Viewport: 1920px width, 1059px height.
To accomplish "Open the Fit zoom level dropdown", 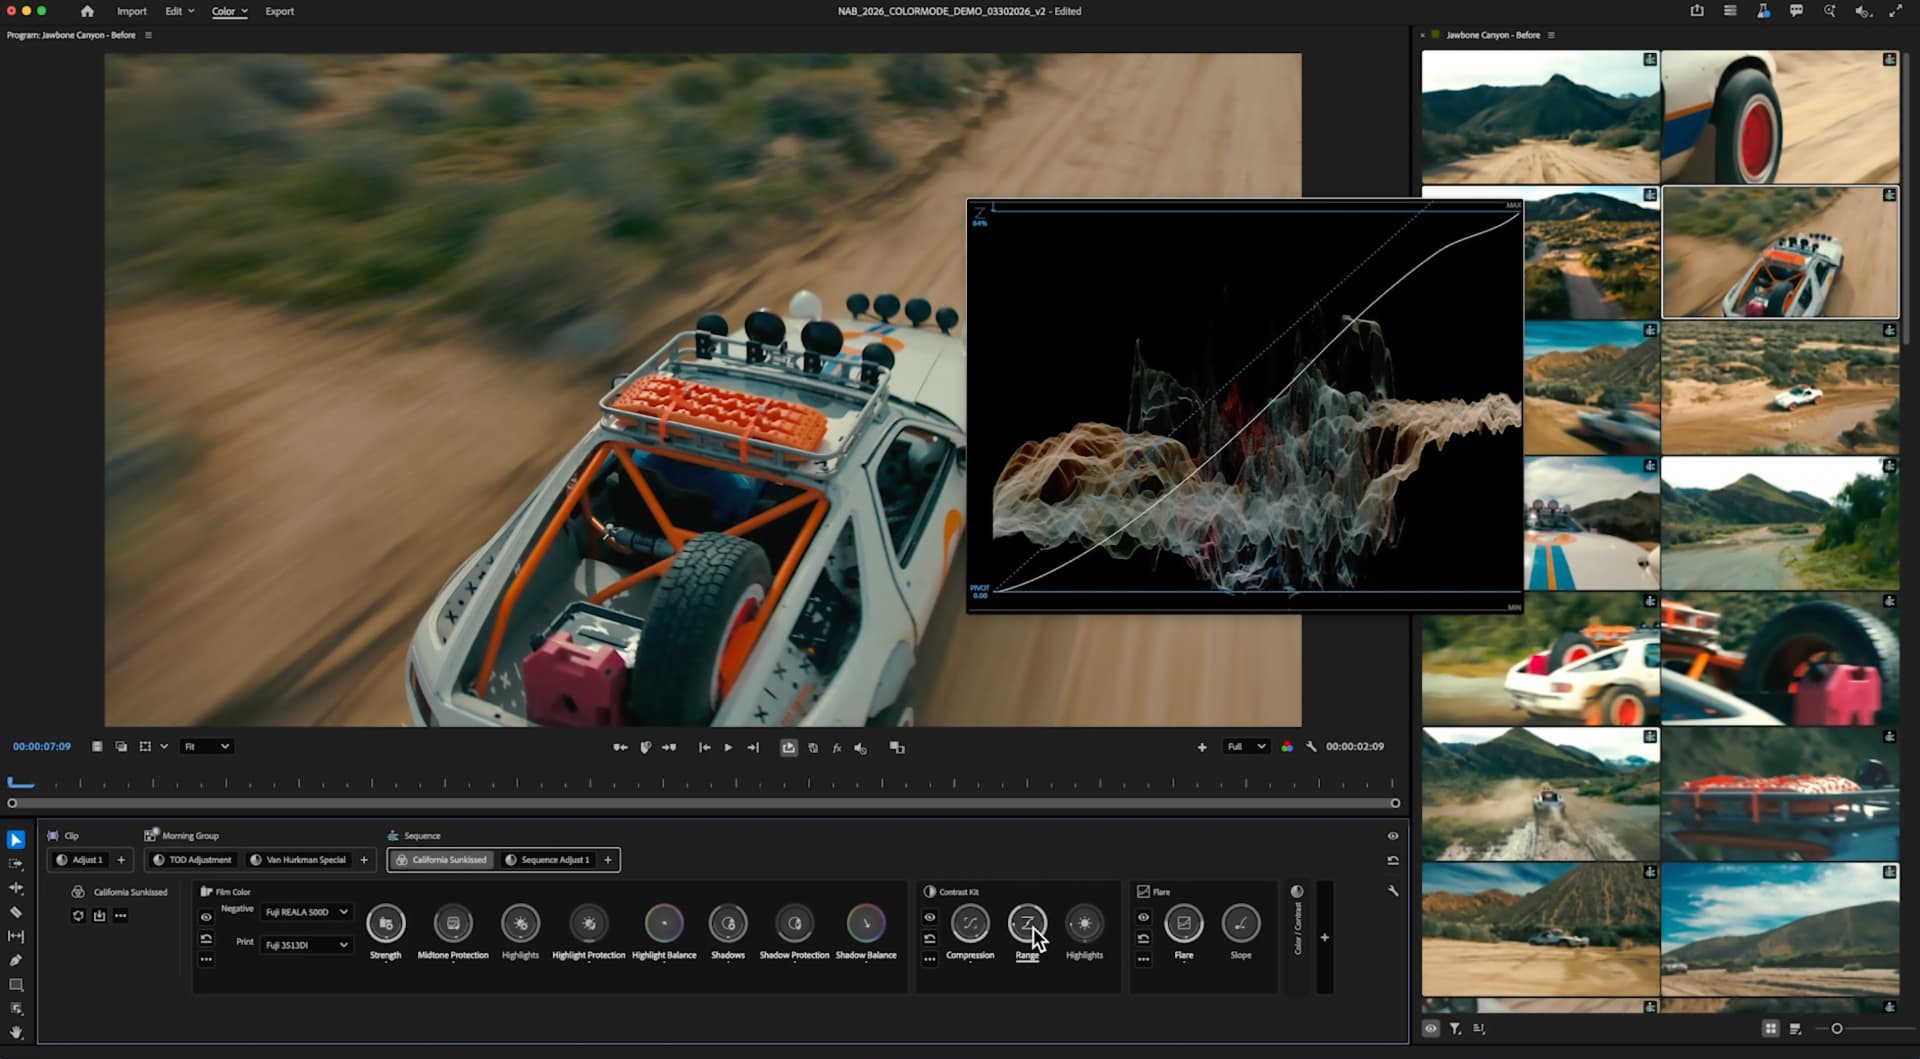I will pyautogui.click(x=205, y=746).
